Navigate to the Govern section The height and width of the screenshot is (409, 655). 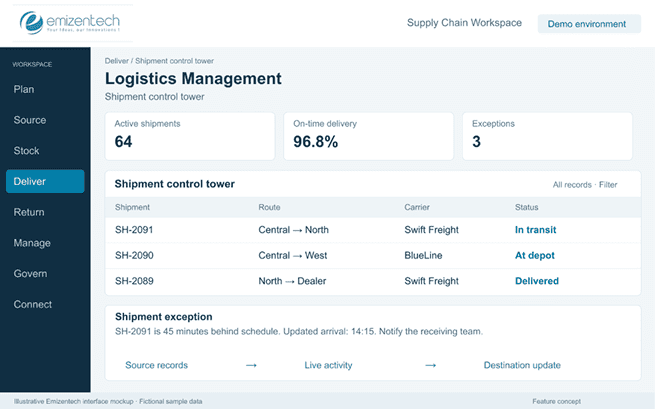click(x=30, y=274)
